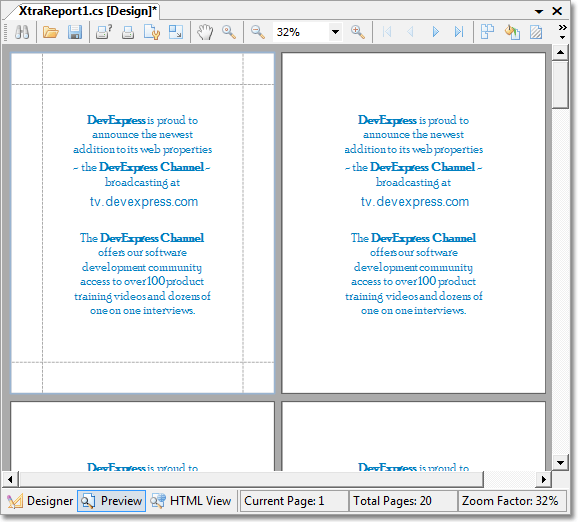Click the horizontal scrollbar left arrow
The height and width of the screenshot is (522, 578).
tap(10, 479)
